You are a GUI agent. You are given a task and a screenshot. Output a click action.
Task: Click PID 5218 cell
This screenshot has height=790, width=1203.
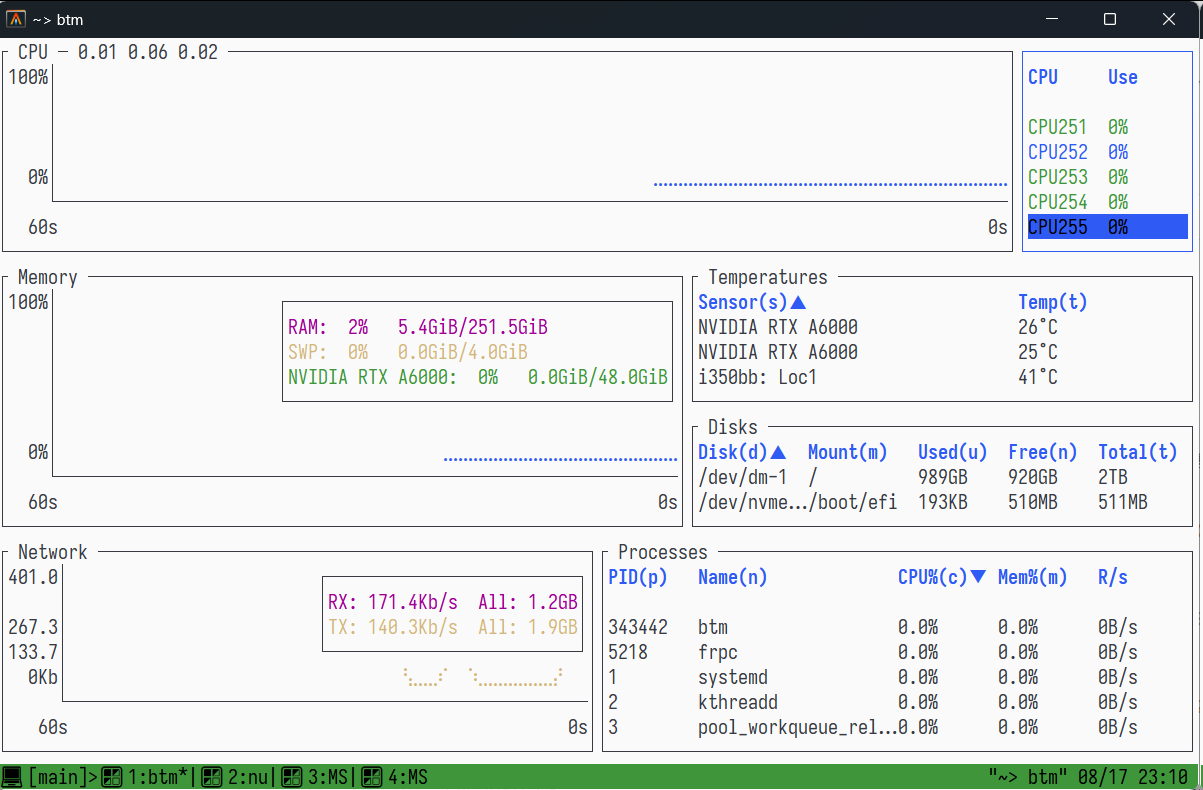[x=628, y=652]
